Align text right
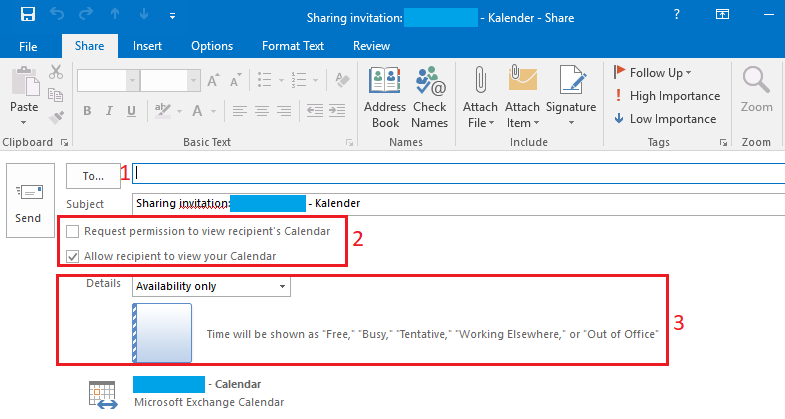Image resolution: width=785 pixels, height=419 pixels. coord(284,111)
